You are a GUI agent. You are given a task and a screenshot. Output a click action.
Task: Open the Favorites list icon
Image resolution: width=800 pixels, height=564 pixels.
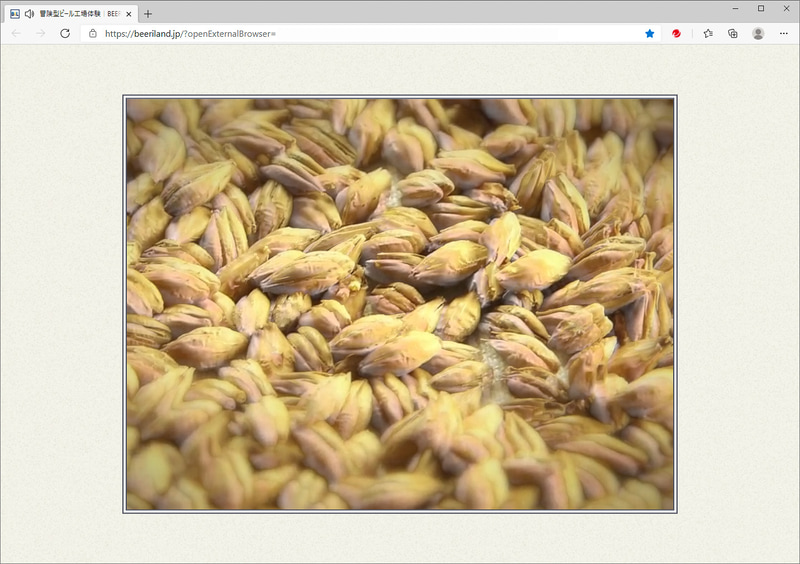click(708, 34)
